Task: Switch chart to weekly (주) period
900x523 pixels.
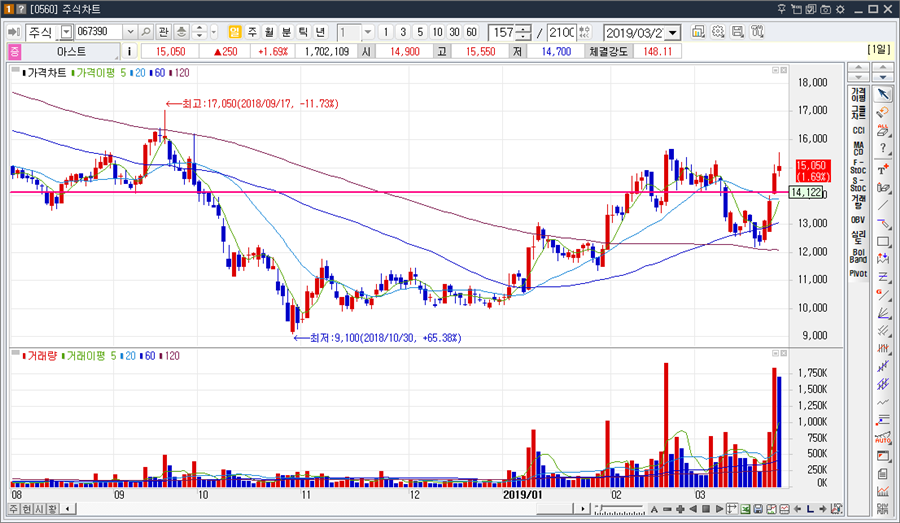Action: point(252,32)
